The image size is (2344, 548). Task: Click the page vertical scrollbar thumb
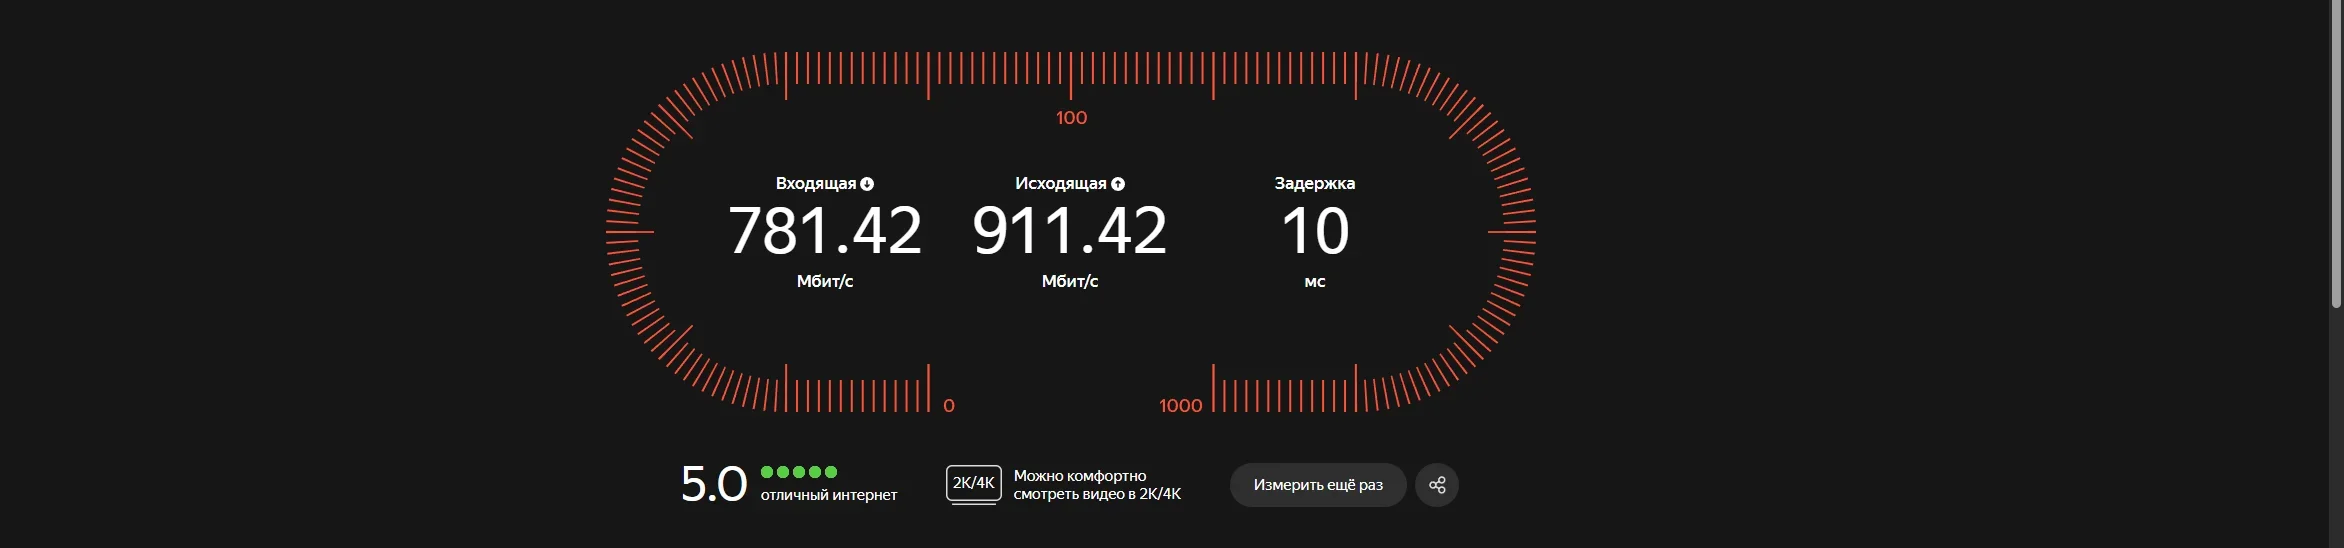click(x=2336, y=154)
